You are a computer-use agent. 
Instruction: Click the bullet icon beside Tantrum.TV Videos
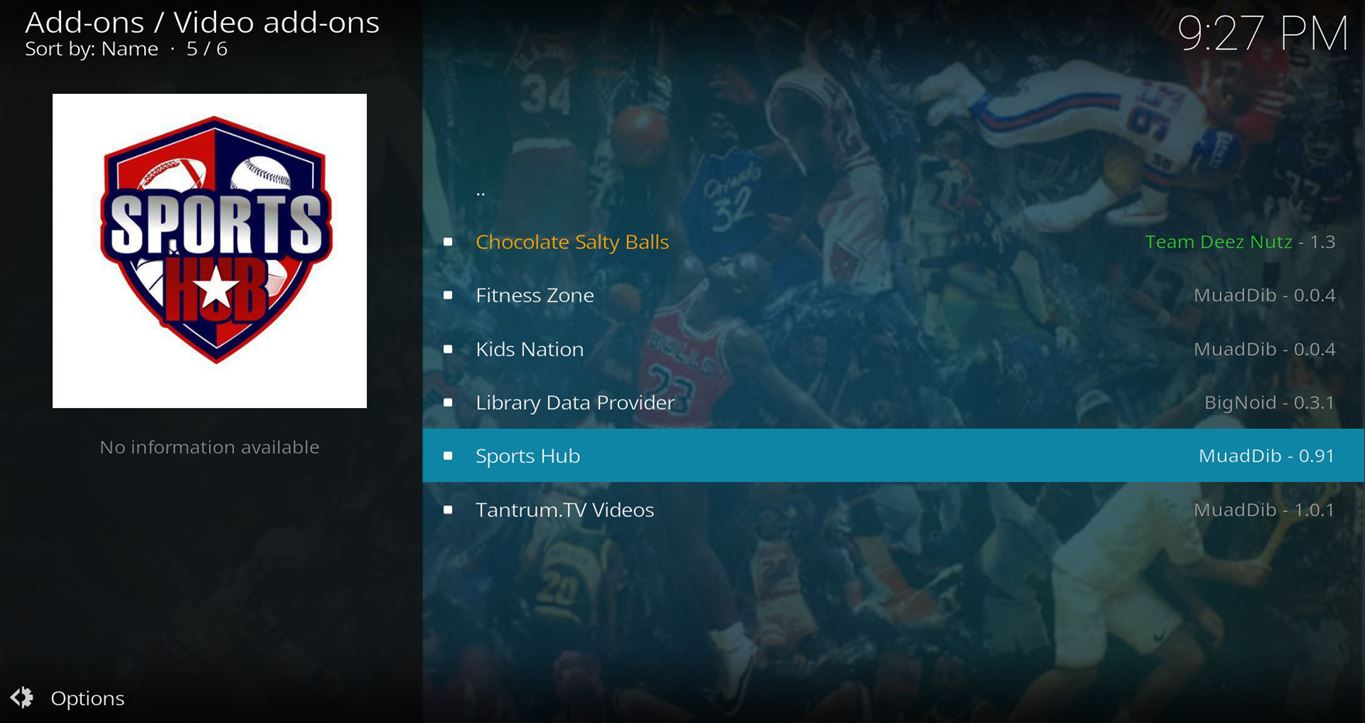click(448, 510)
